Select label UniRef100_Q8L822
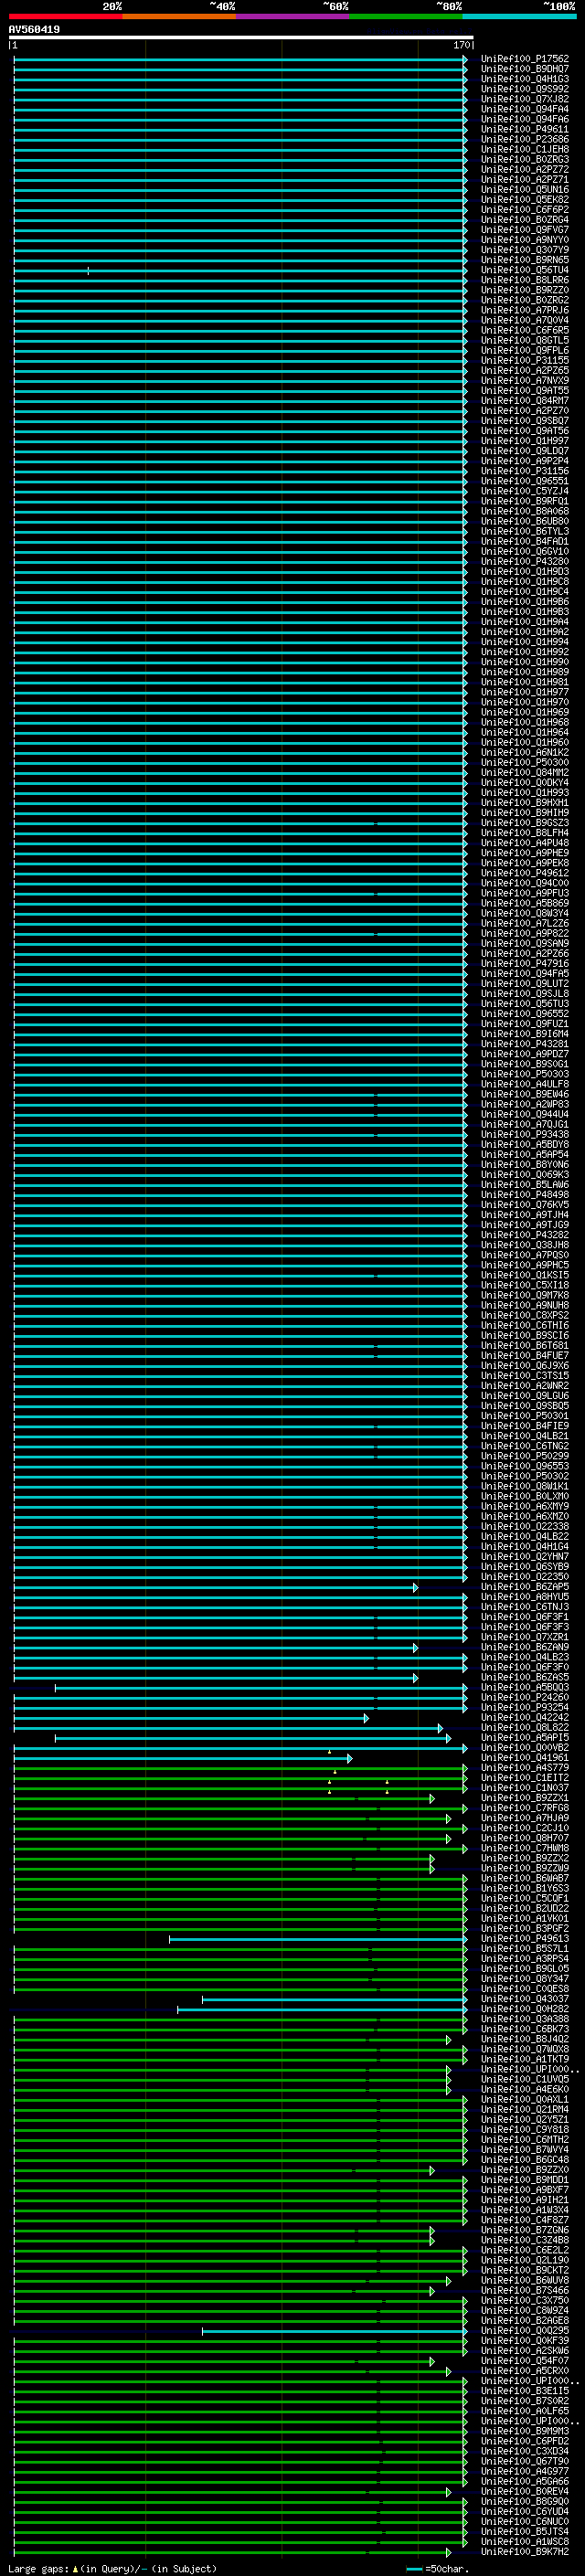 click(x=524, y=1727)
